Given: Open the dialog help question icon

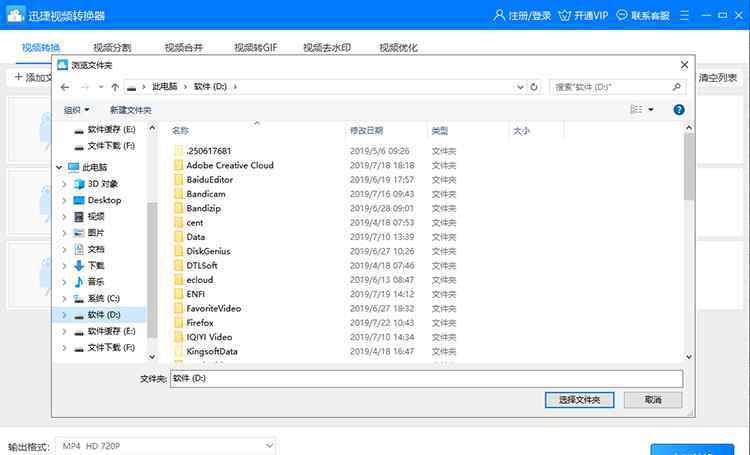Looking at the screenshot, I should coord(679,109).
